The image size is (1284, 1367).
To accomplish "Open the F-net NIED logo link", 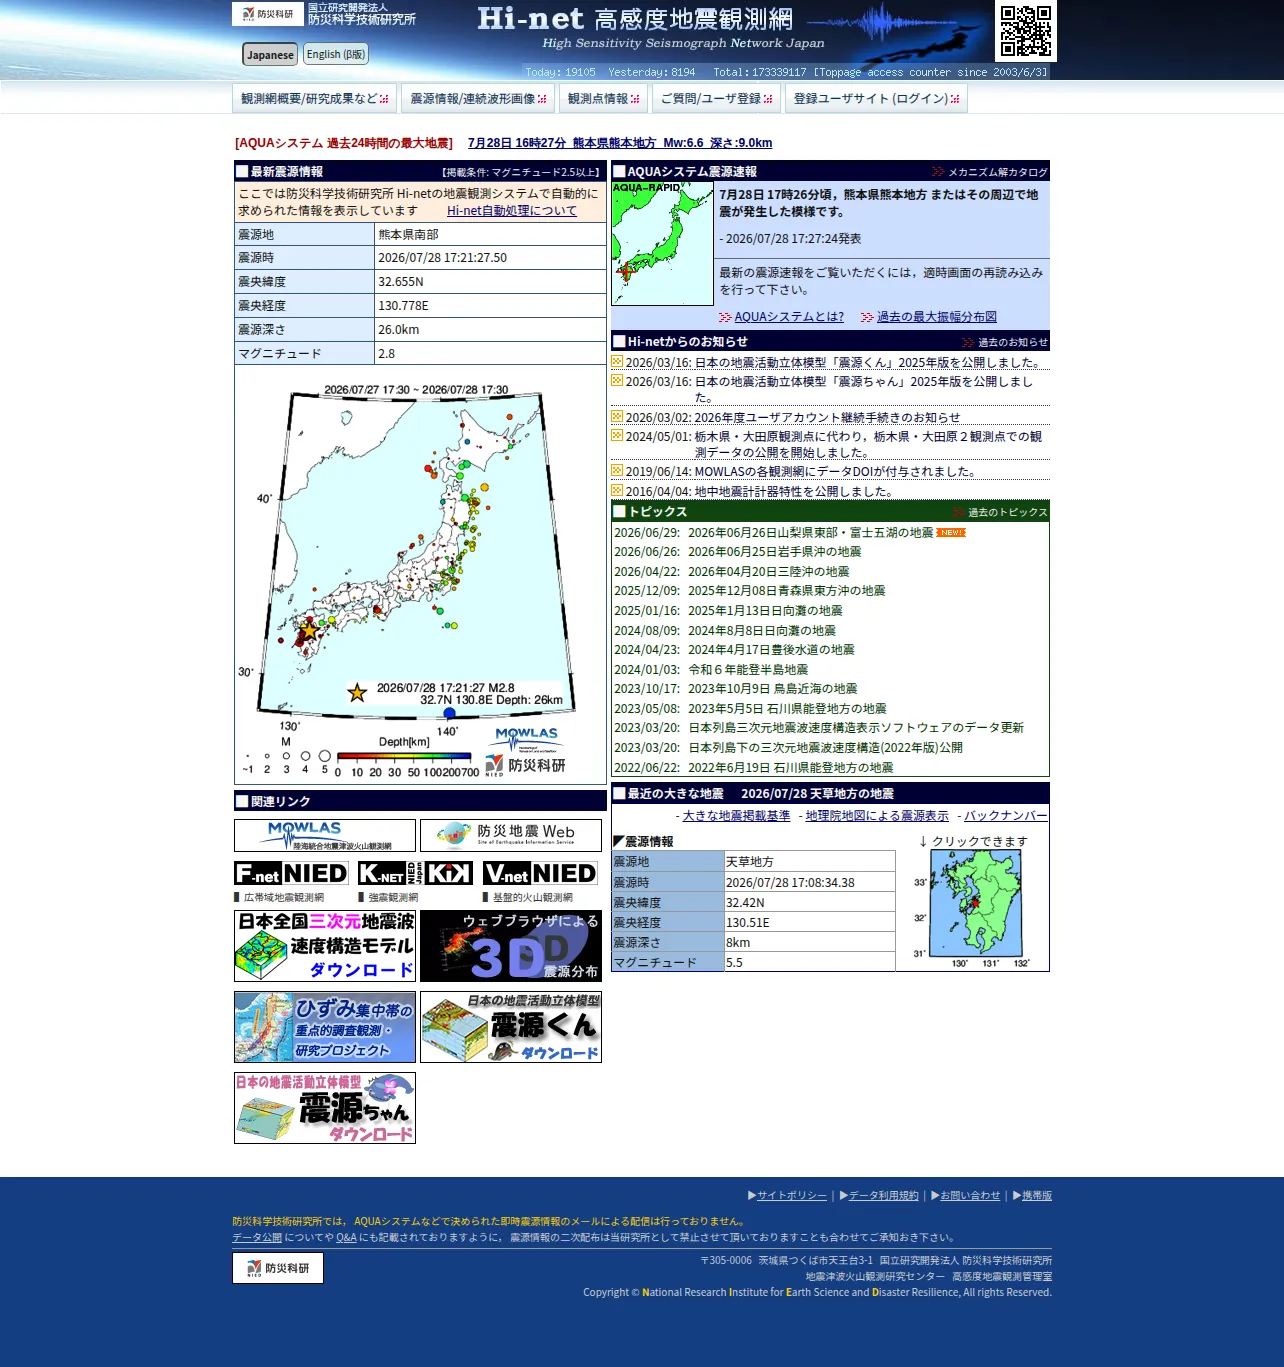I will click(x=291, y=873).
